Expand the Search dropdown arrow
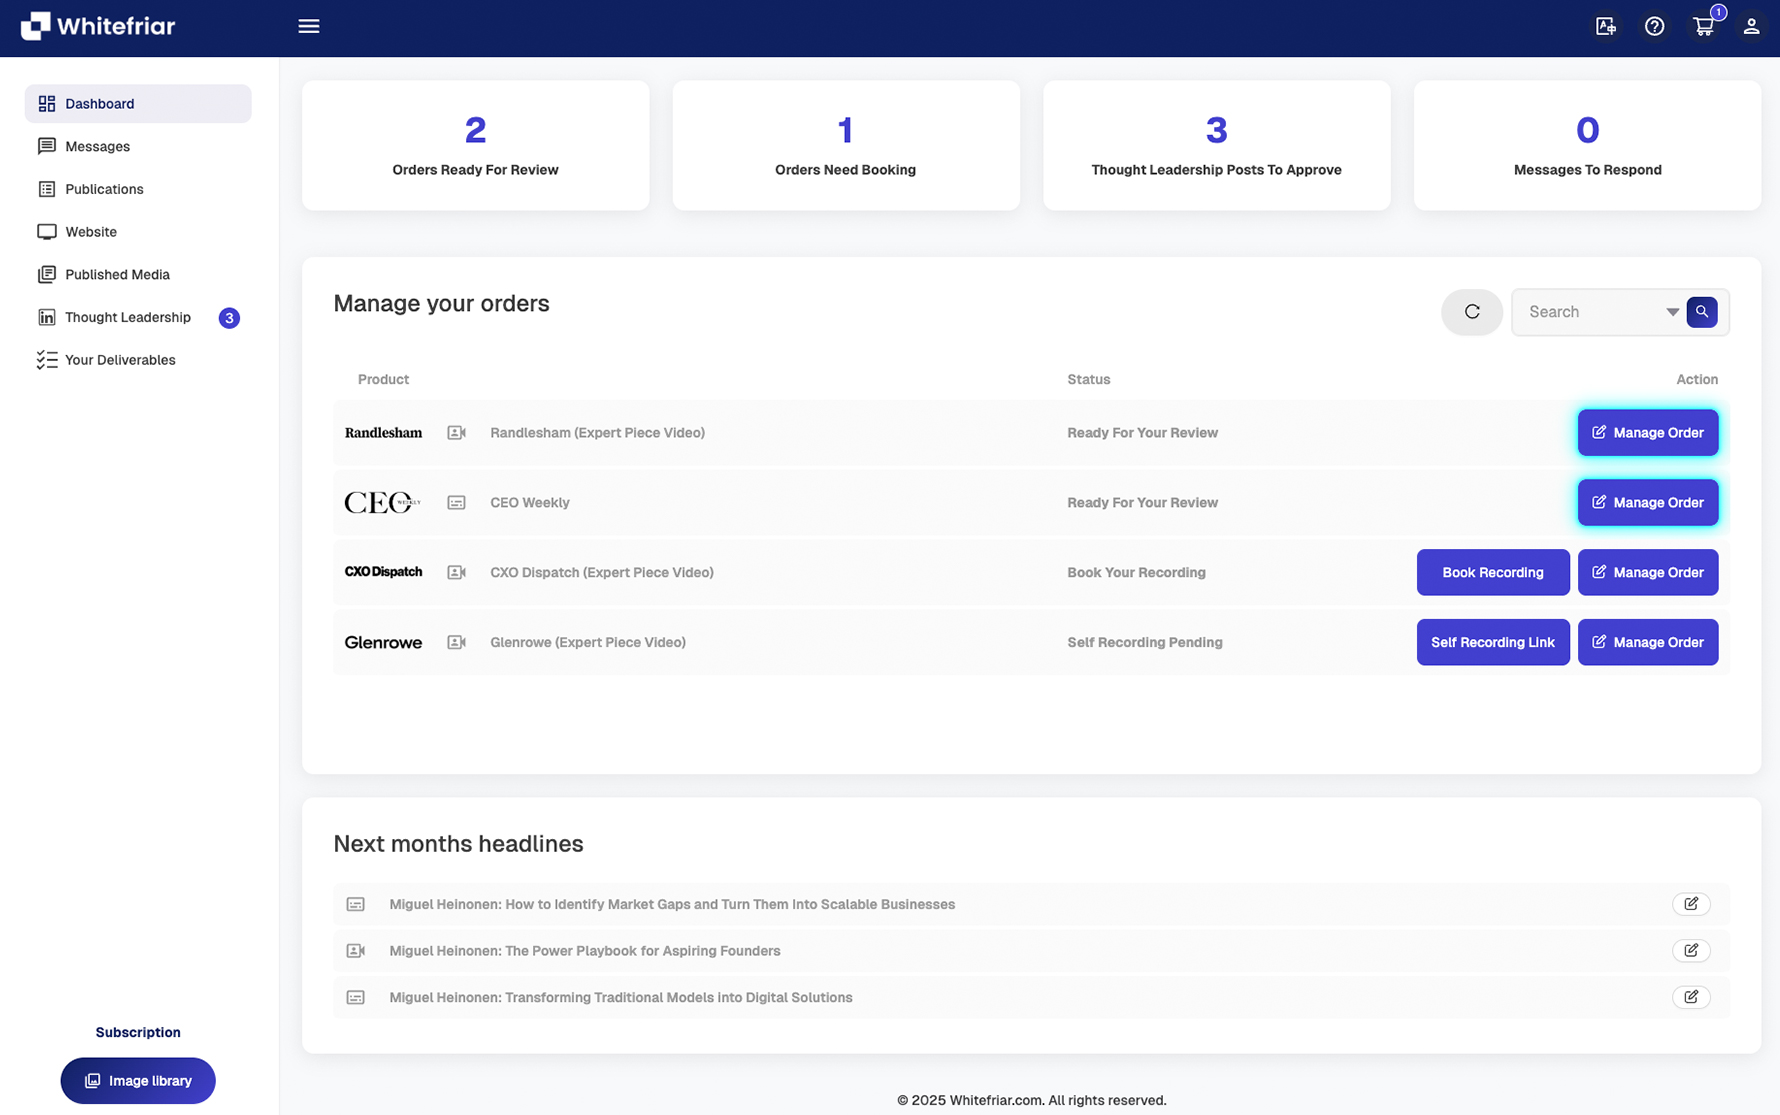1780x1115 pixels. pyautogui.click(x=1672, y=312)
